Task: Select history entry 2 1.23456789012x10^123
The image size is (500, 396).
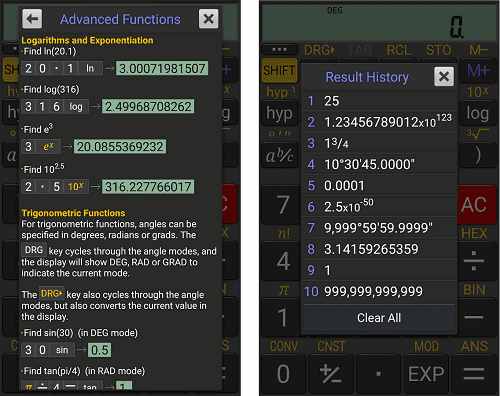Action: coord(379,122)
